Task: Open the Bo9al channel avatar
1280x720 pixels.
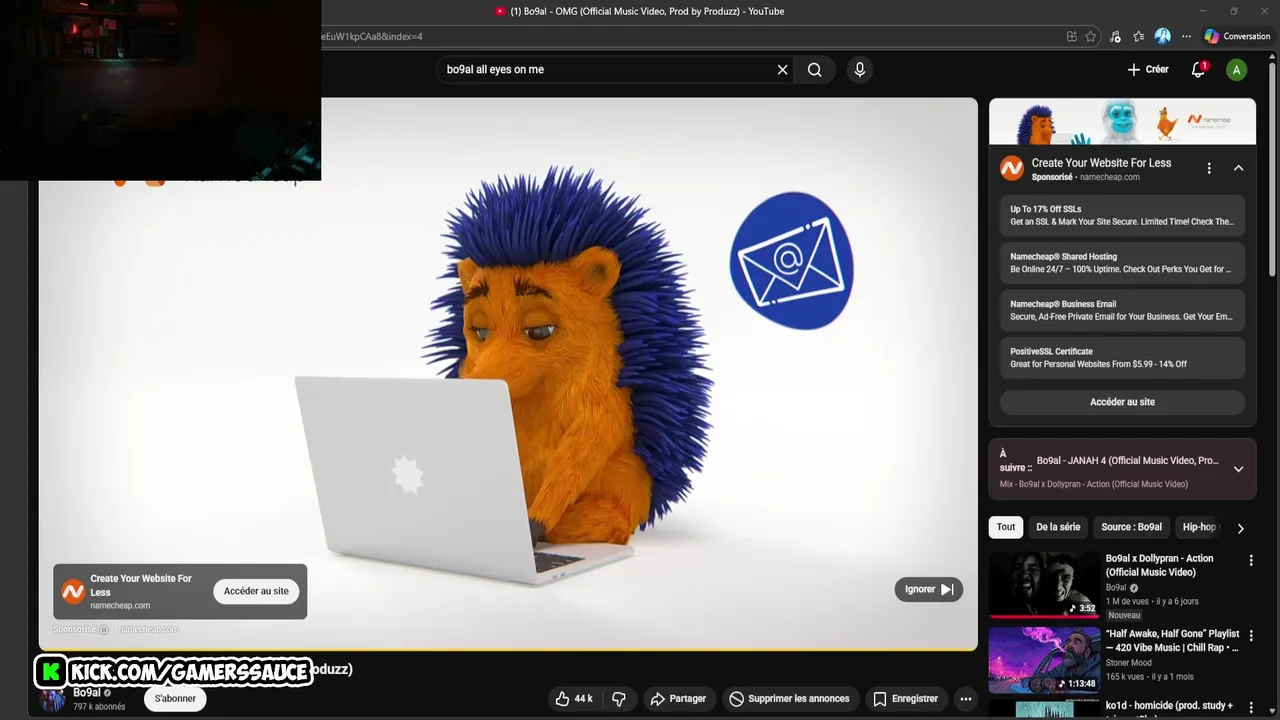Action: pos(52,699)
